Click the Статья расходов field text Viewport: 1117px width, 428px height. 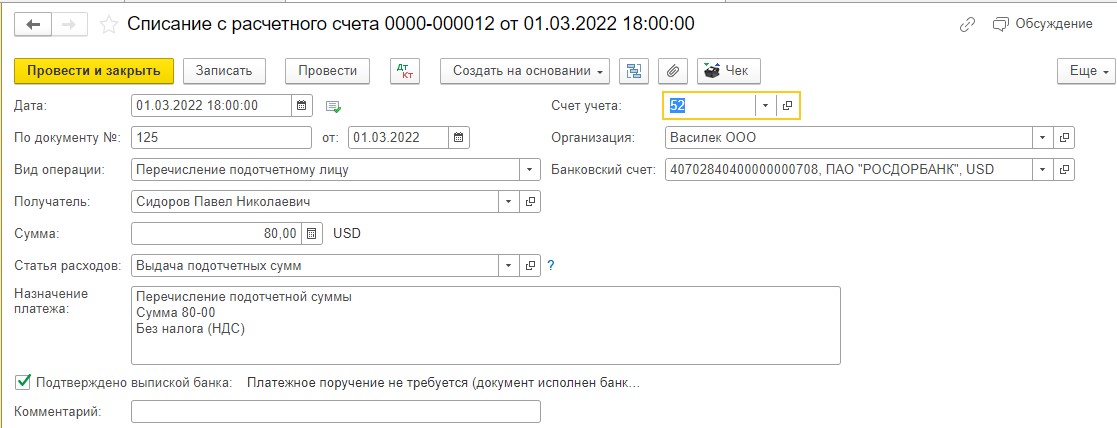coord(316,266)
